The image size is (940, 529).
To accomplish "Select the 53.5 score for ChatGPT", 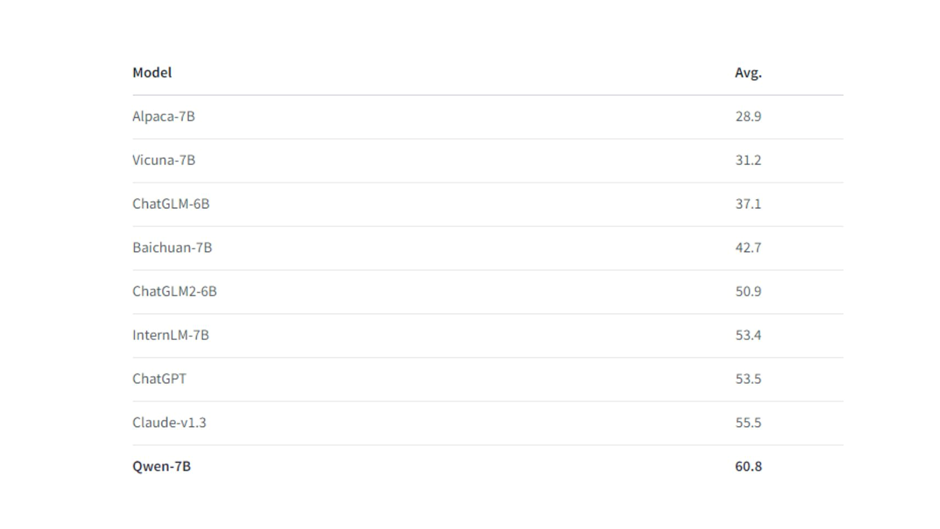I will pyautogui.click(x=748, y=379).
